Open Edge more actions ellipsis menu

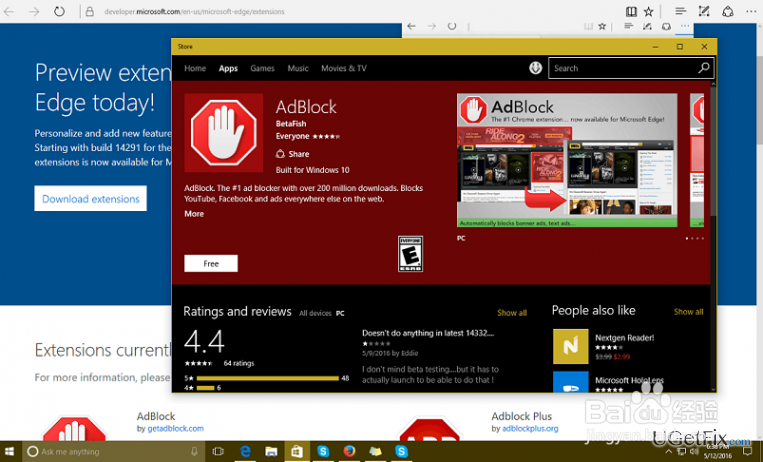point(751,11)
